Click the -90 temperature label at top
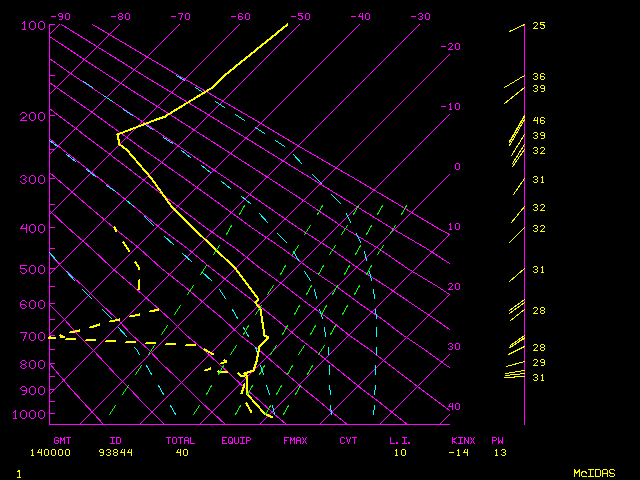This screenshot has width=640, height=480. point(60,17)
